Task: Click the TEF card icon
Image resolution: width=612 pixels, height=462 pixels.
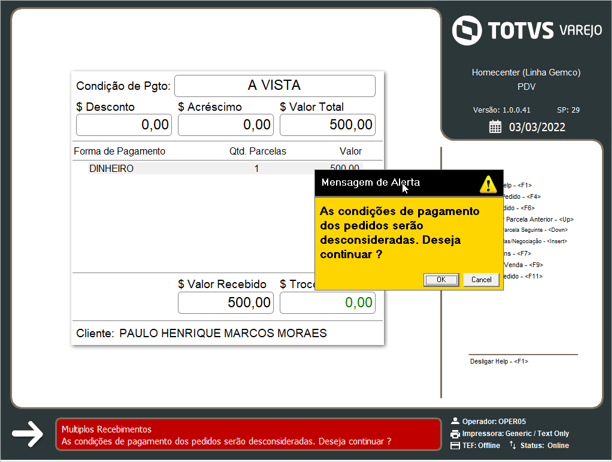Action: tap(455, 446)
